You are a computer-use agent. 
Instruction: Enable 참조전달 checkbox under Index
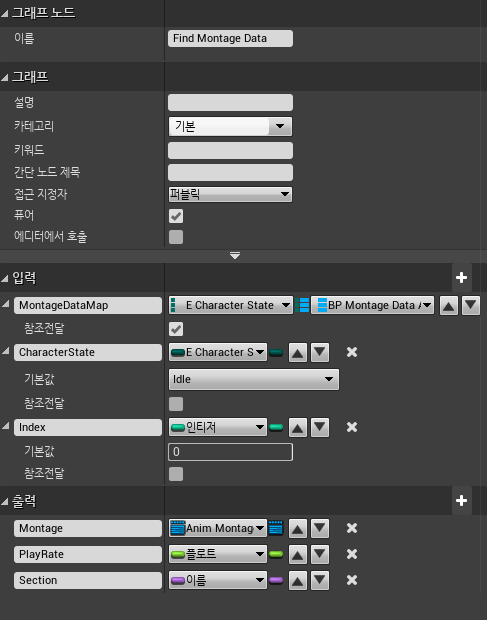(x=176, y=474)
